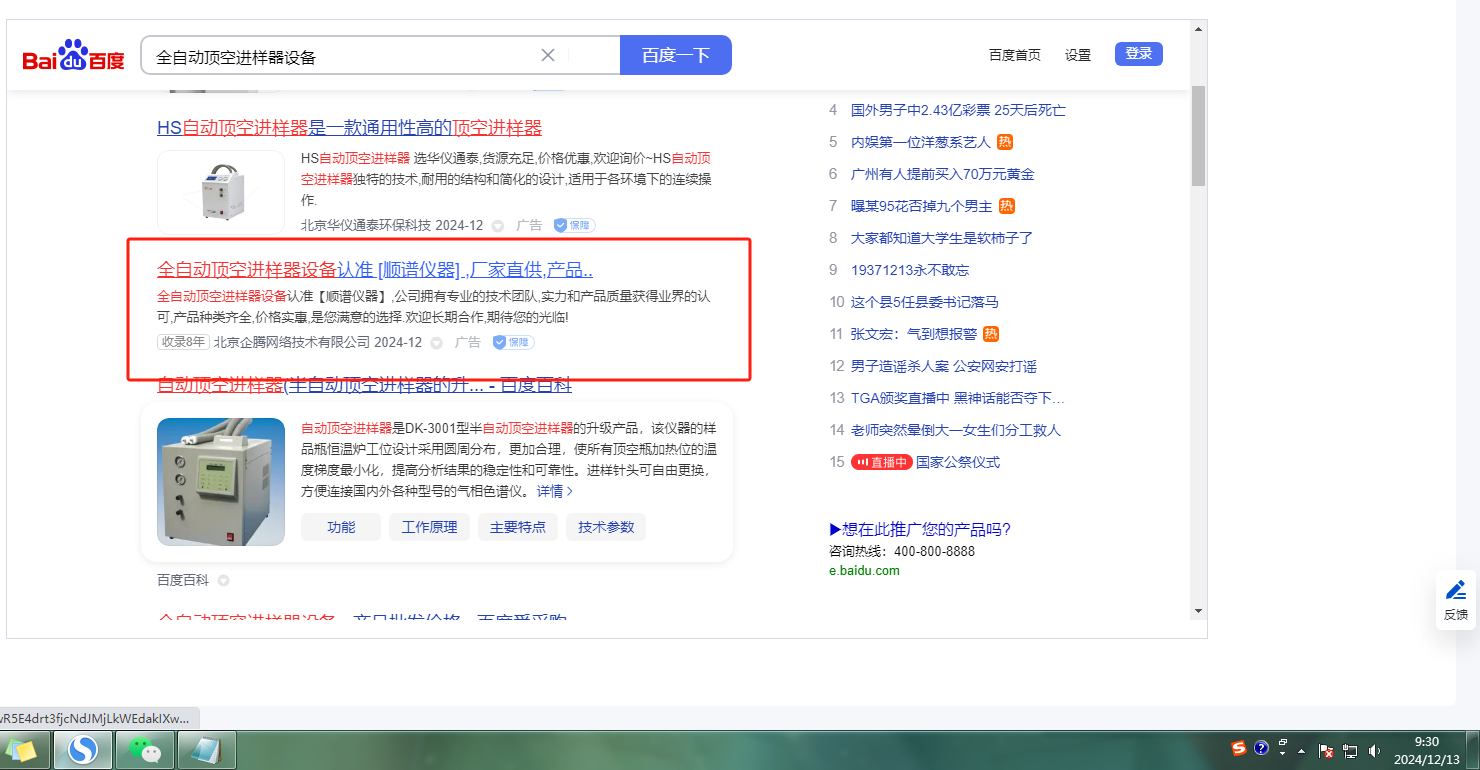Clear the search box with the X icon
Image resolution: width=1480 pixels, height=770 pixels.
coord(548,55)
